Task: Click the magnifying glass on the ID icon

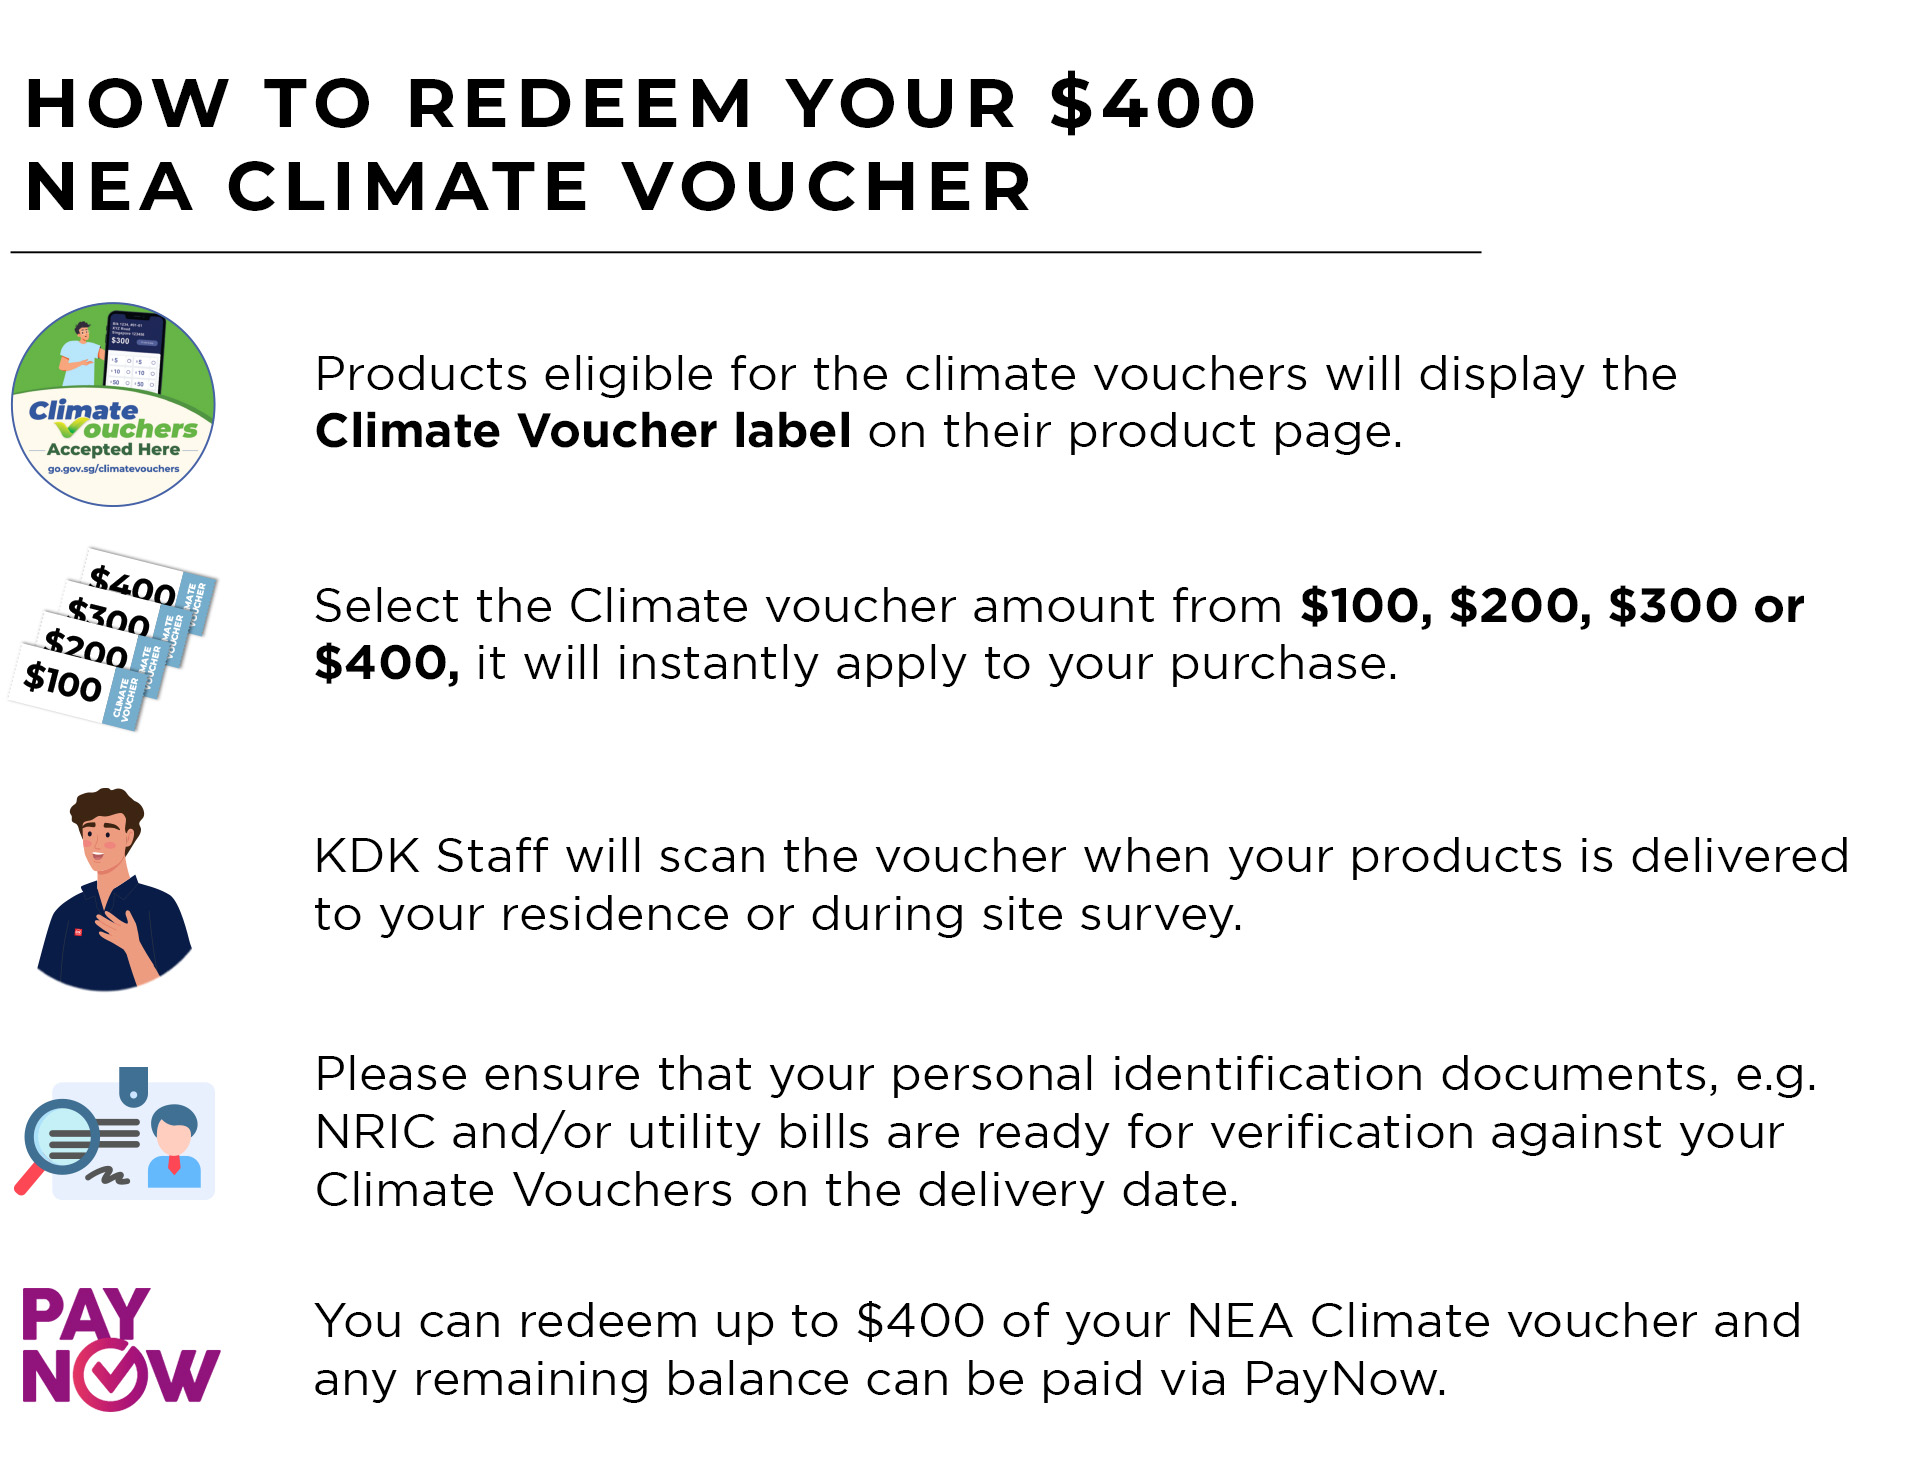Action: [x=59, y=1140]
